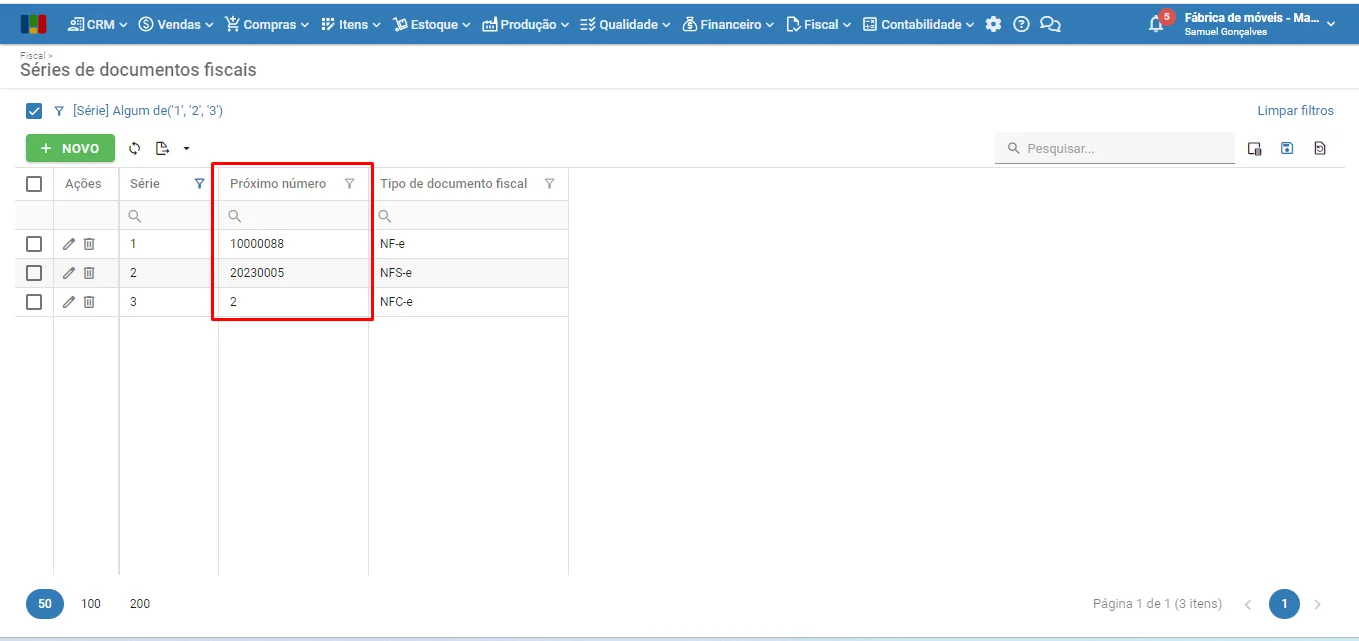Viewport: 1359px width, 641px height.
Task: Click the Tipo de documento fiscal filter field
Action: point(469,216)
